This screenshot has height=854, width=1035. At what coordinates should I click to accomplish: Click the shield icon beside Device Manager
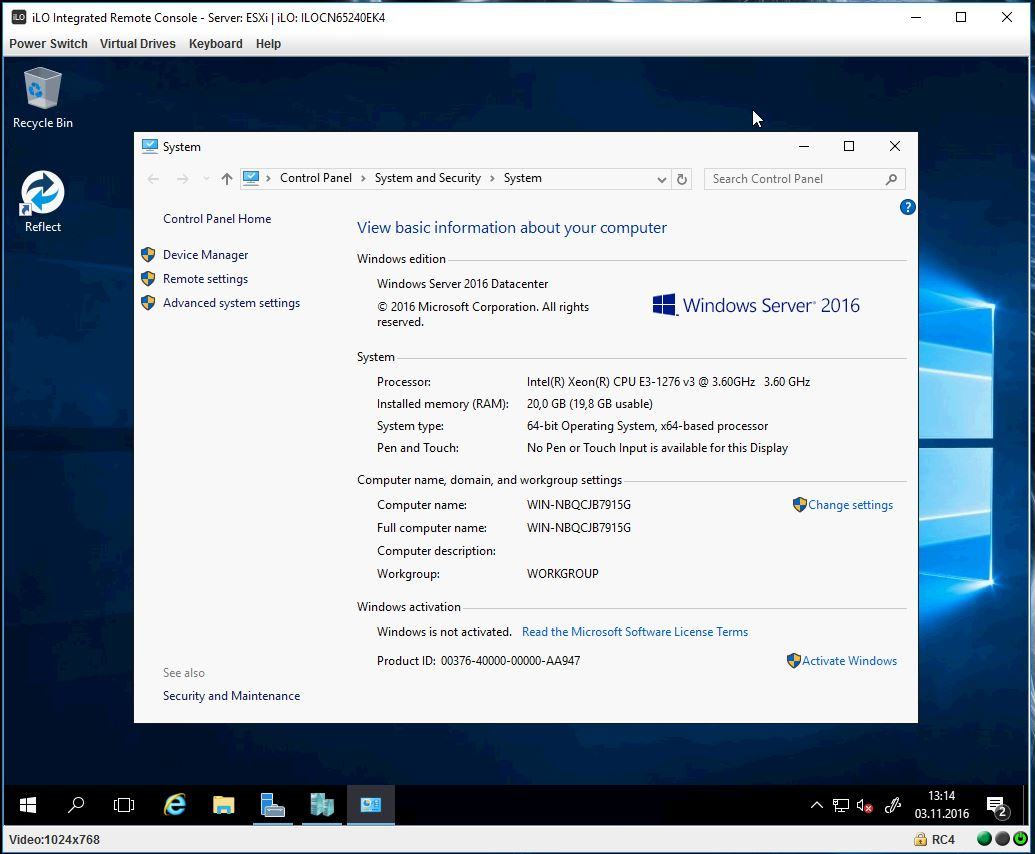148,255
